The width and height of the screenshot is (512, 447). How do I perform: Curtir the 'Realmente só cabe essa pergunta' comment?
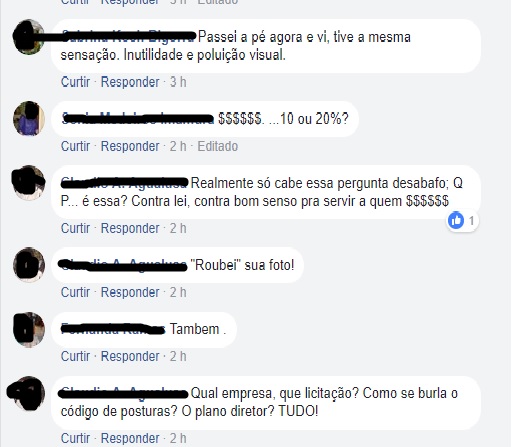(75, 228)
